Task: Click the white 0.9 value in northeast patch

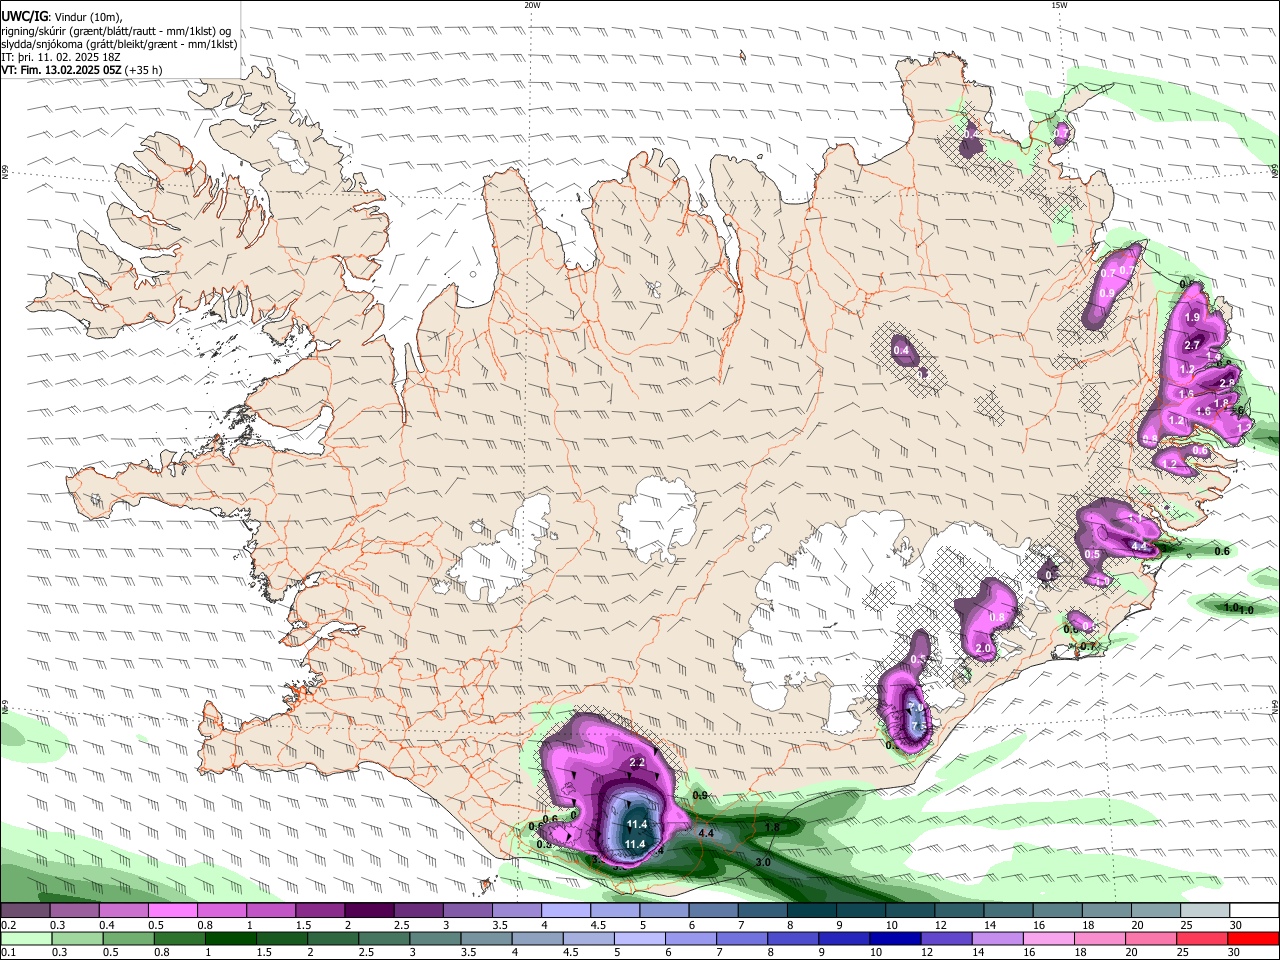Action: tap(1107, 294)
